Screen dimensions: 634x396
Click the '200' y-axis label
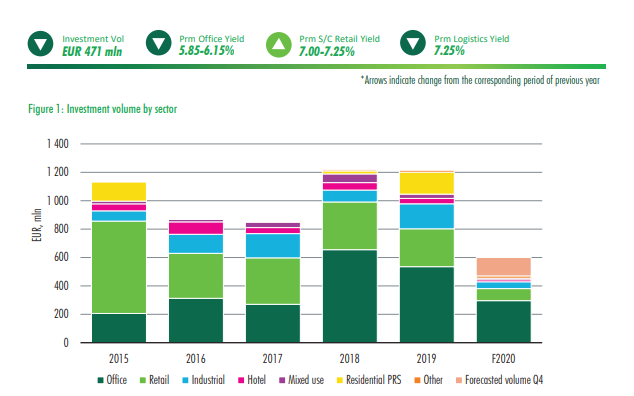(x=61, y=314)
